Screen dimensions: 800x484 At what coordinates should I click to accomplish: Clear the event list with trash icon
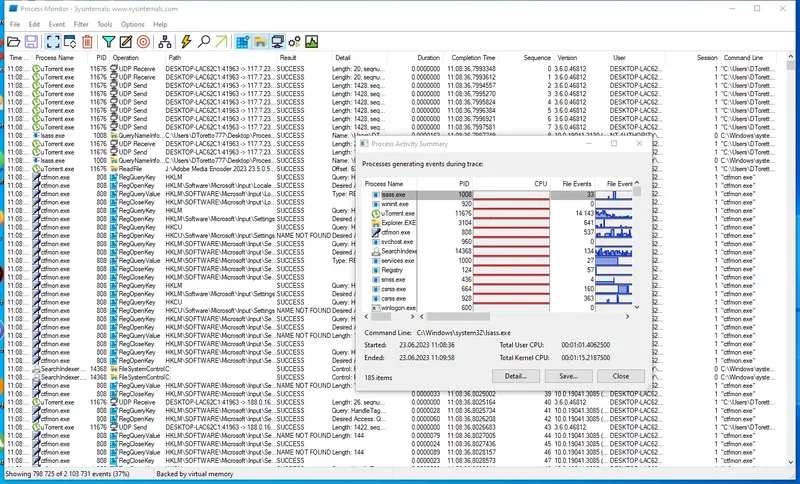click(87, 41)
